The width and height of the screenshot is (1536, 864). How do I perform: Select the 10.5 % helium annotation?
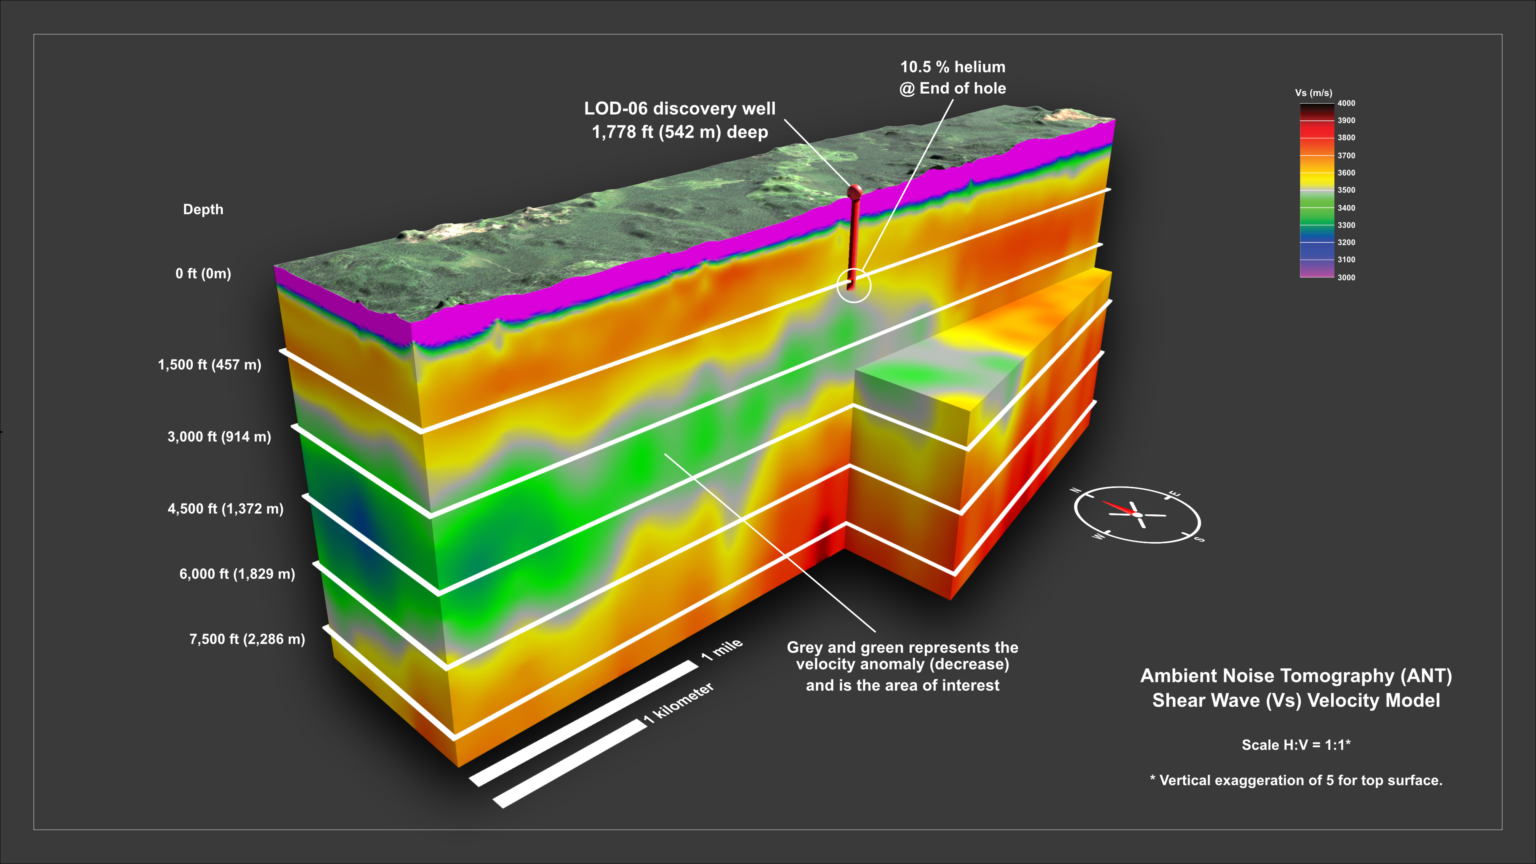click(x=952, y=77)
